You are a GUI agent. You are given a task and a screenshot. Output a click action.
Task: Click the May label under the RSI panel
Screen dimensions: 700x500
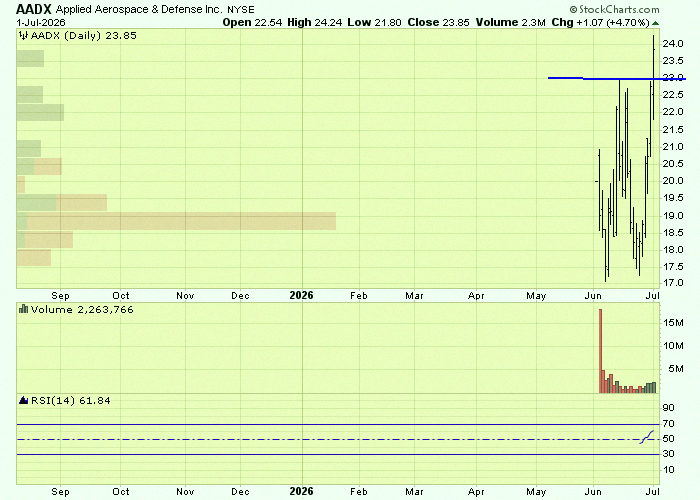(536, 492)
